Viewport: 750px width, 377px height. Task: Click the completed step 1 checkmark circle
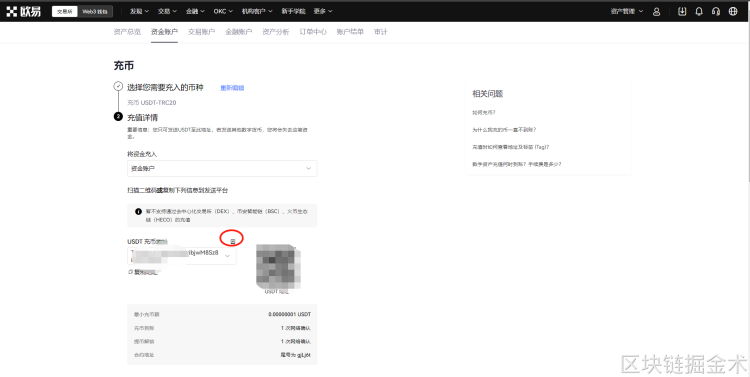coord(118,86)
